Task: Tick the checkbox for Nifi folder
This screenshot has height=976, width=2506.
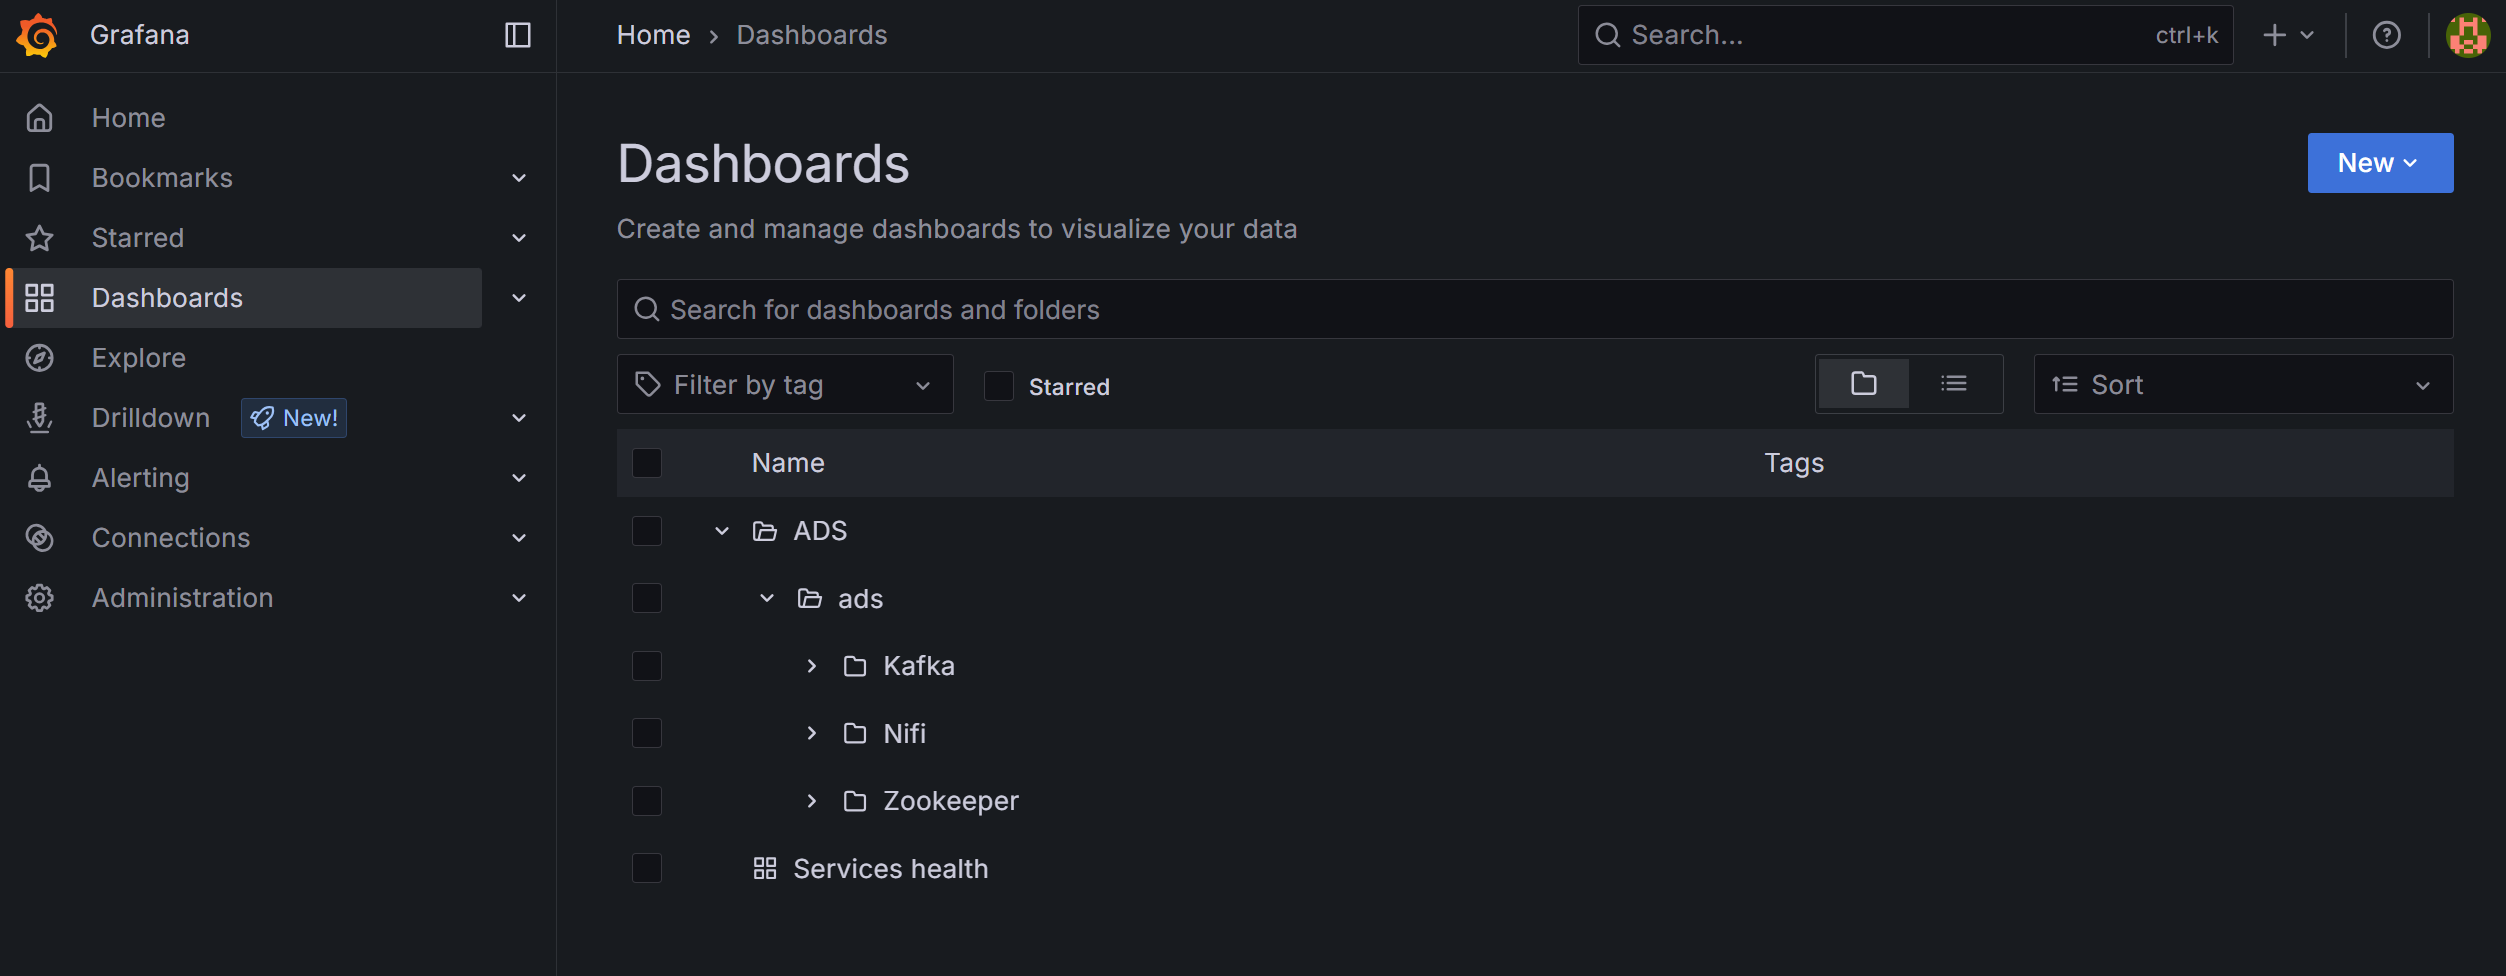Action: tap(647, 733)
